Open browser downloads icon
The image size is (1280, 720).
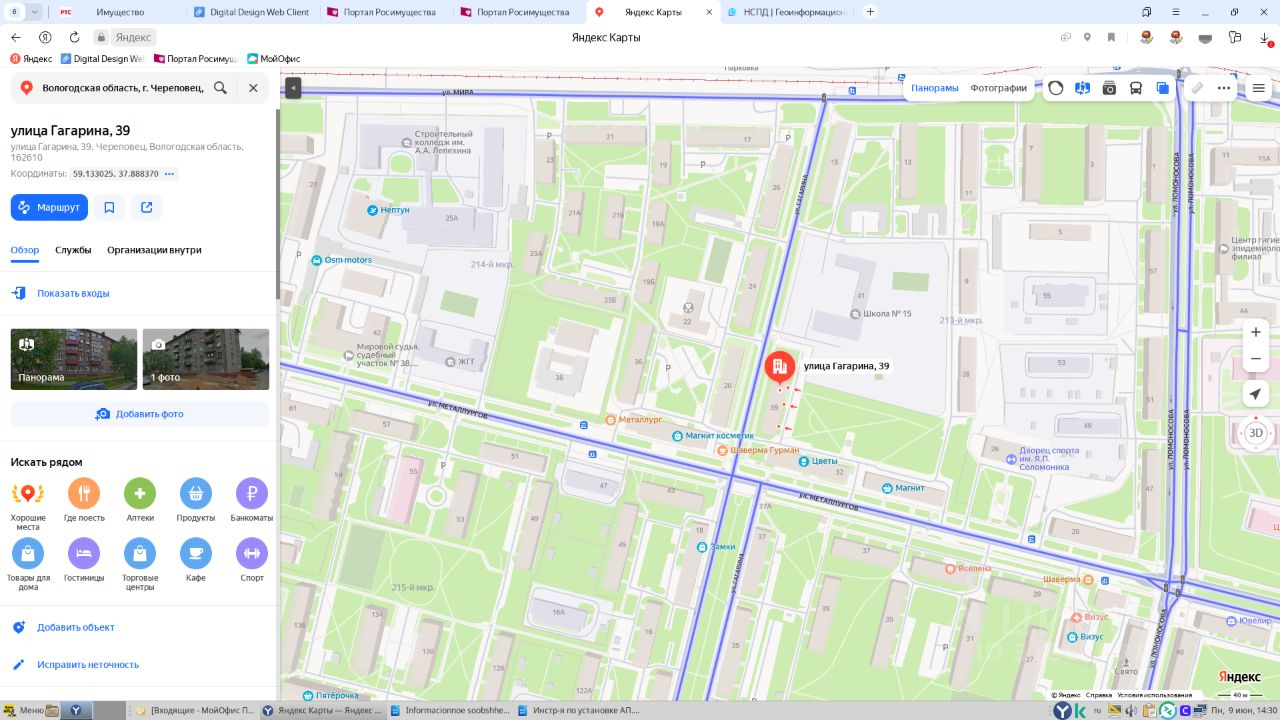[x=1265, y=37]
